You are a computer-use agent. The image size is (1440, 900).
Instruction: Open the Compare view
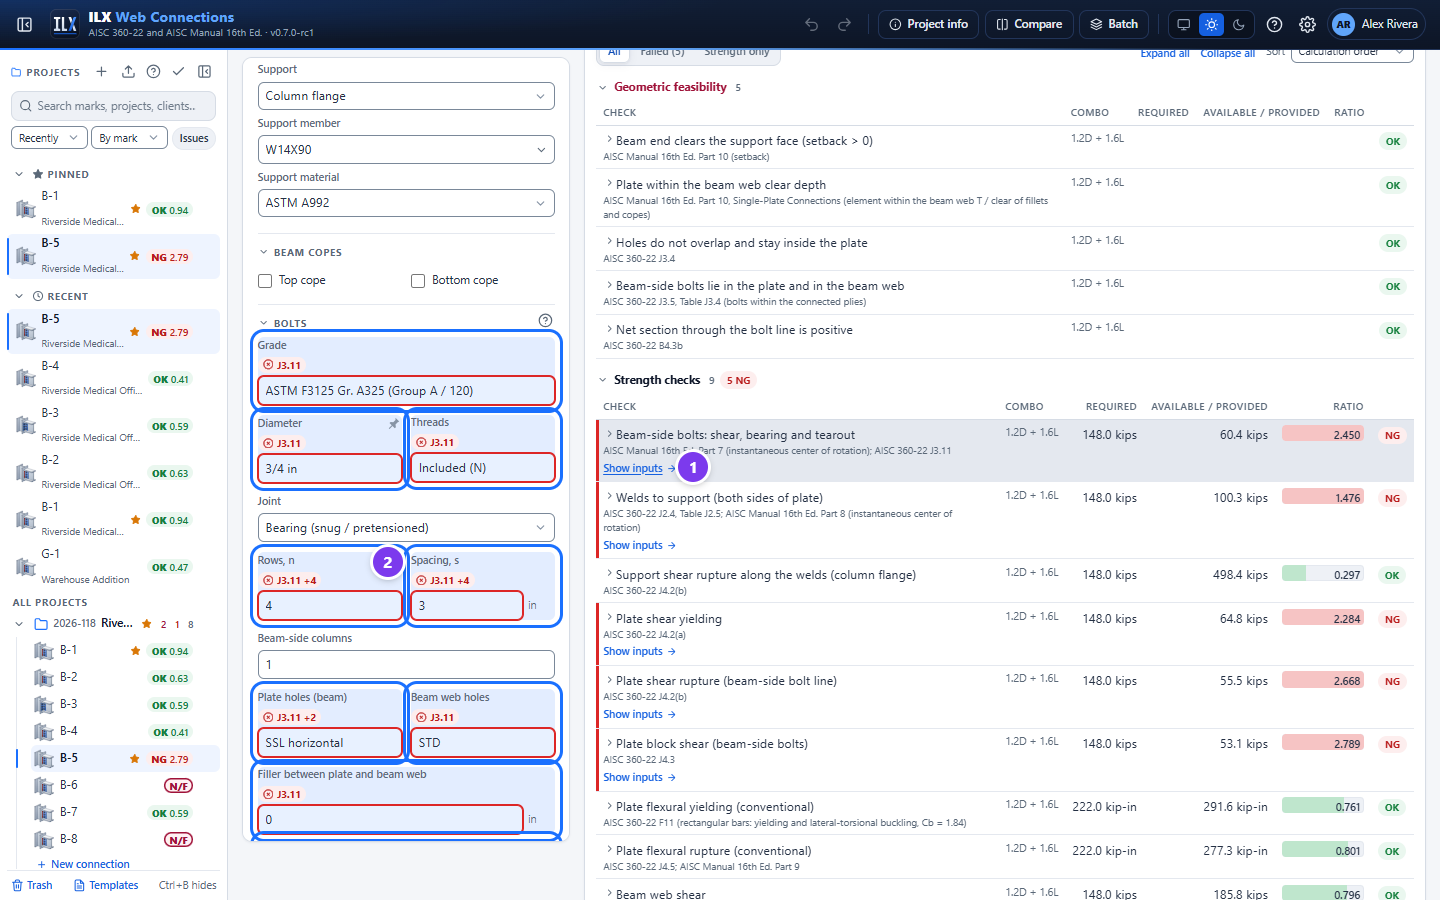tap(1029, 24)
